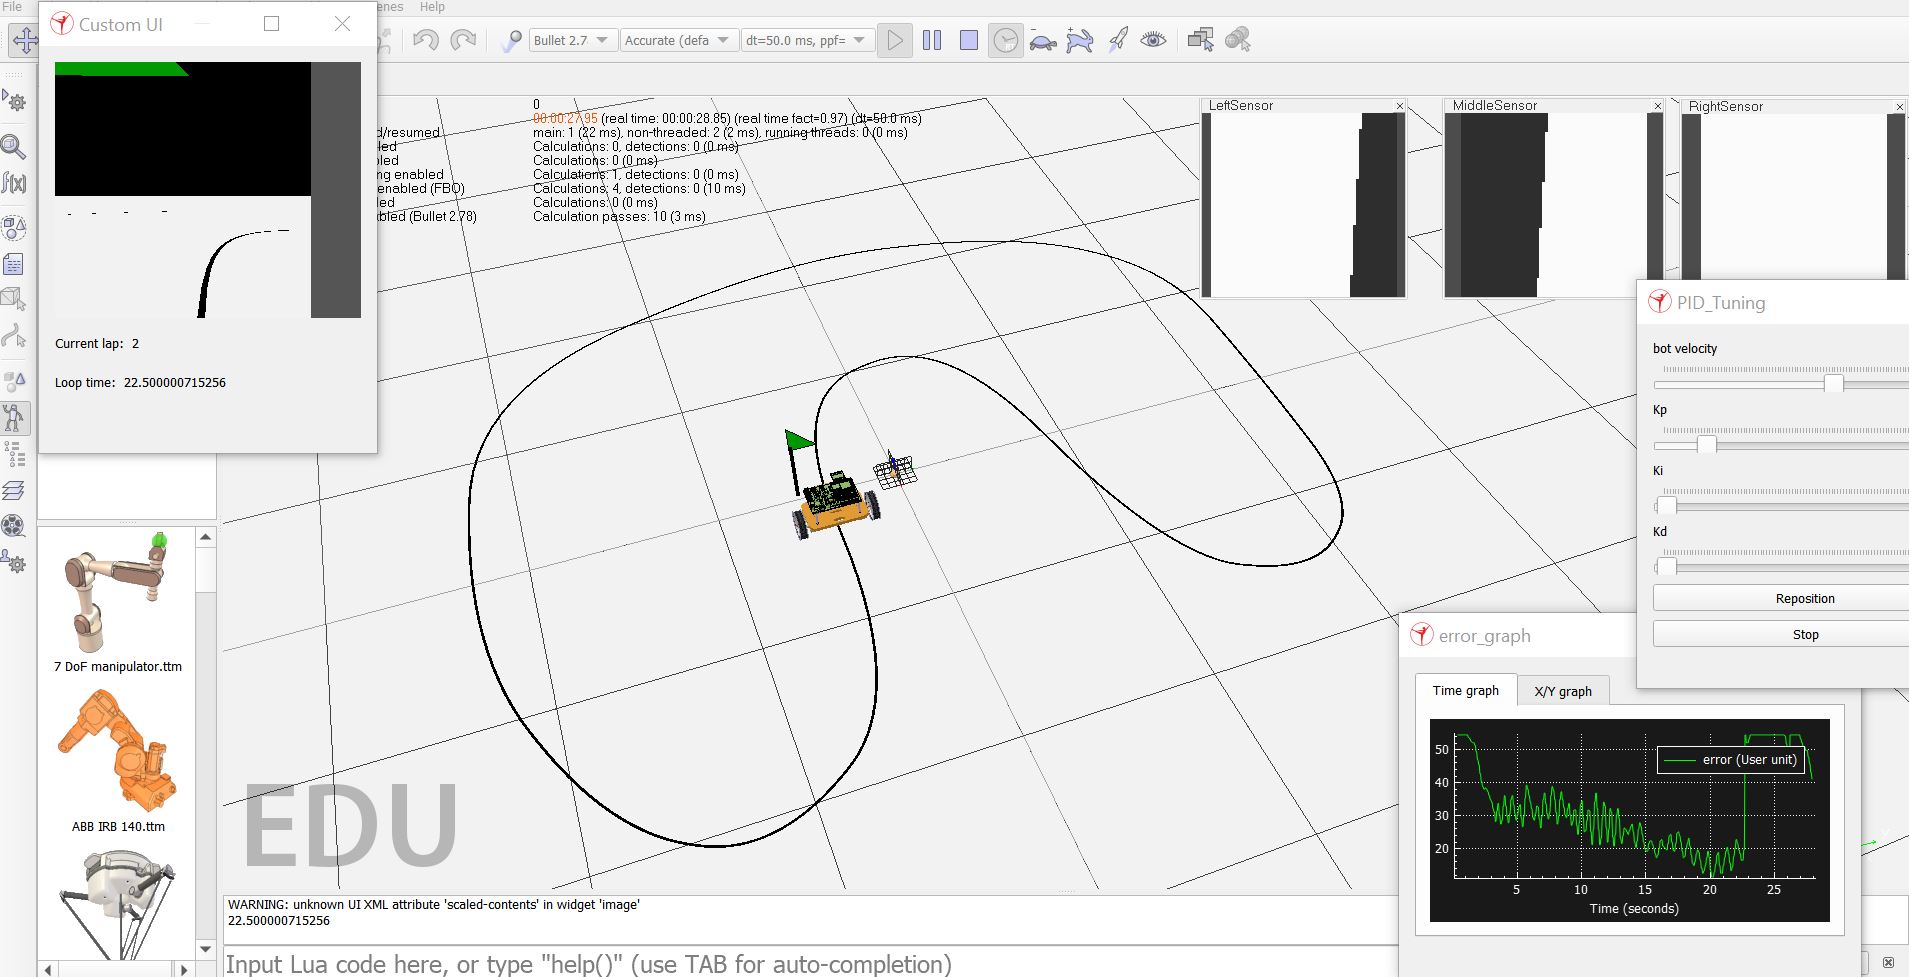This screenshot has width=1909, height=977.
Task: Open simulation settings gear icon in sidebar
Action: tap(14, 101)
